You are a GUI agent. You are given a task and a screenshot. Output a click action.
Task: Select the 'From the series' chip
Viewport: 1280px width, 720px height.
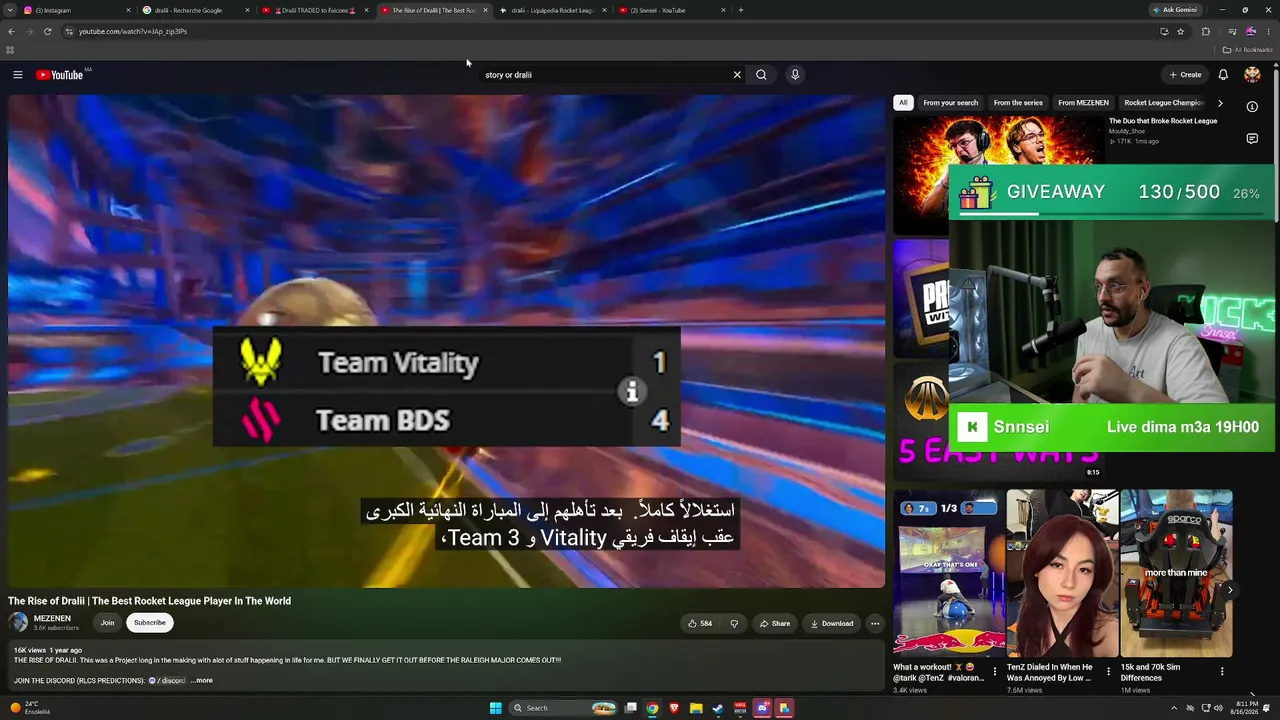1018,103
